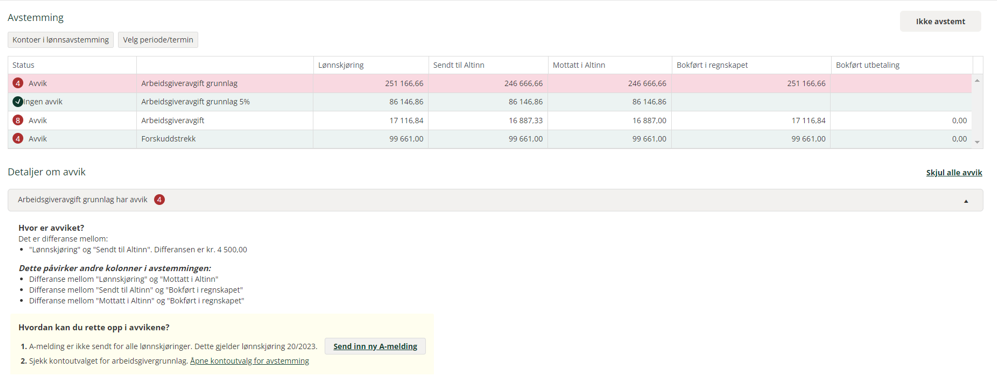997x391 pixels.
Task: Click Lønnskjøring value 86 146,86
Action: [406, 102]
